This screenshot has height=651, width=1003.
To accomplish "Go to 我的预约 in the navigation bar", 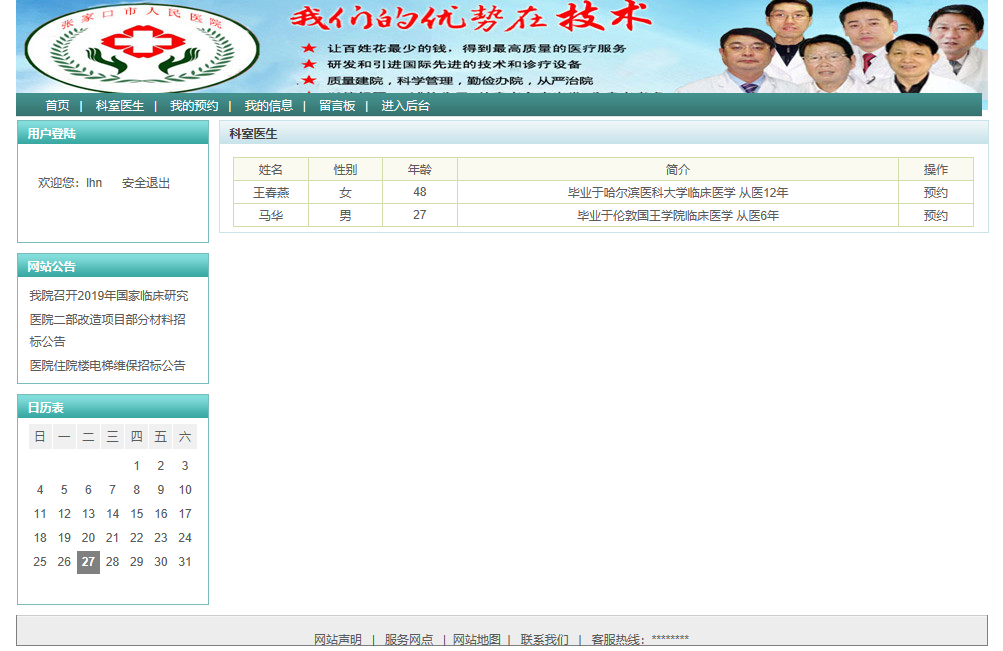I will point(194,106).
